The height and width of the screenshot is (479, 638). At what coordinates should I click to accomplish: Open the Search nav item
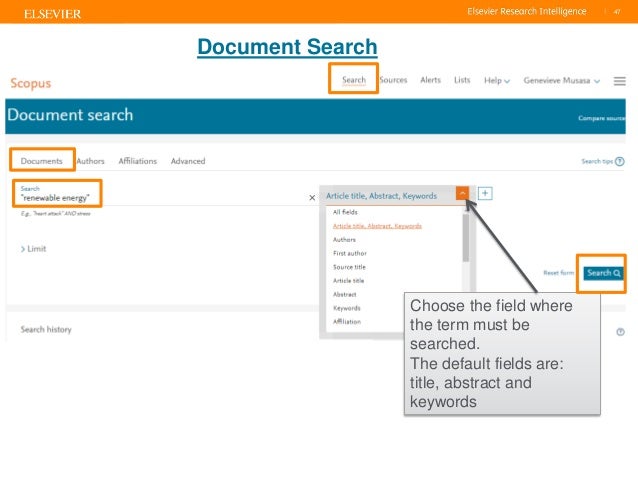click(354, 80)
